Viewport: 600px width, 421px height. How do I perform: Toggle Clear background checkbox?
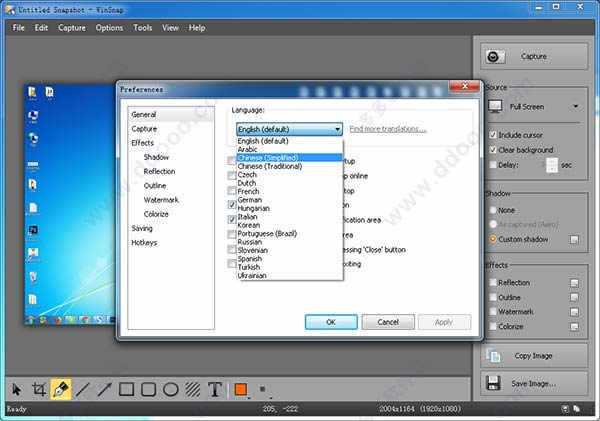click(493, 150)
